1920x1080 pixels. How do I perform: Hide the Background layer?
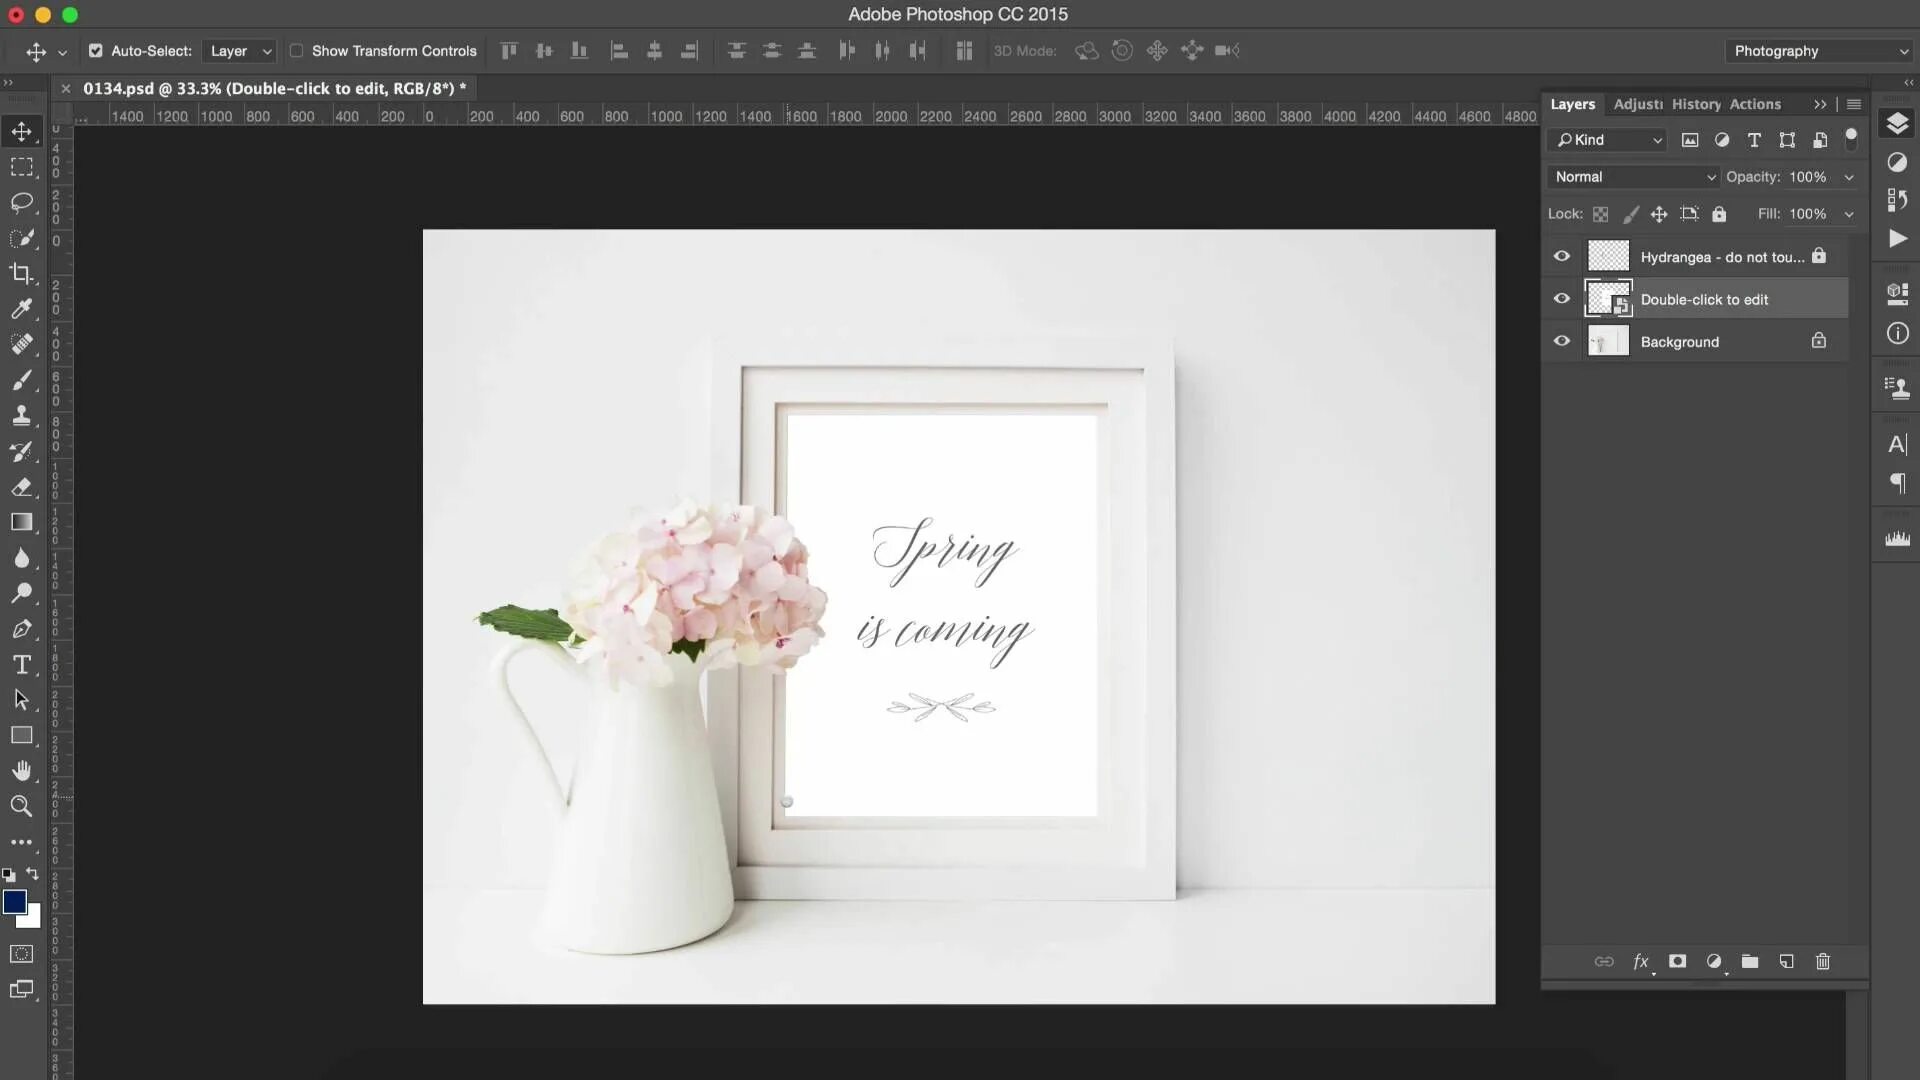point(1561,341)
